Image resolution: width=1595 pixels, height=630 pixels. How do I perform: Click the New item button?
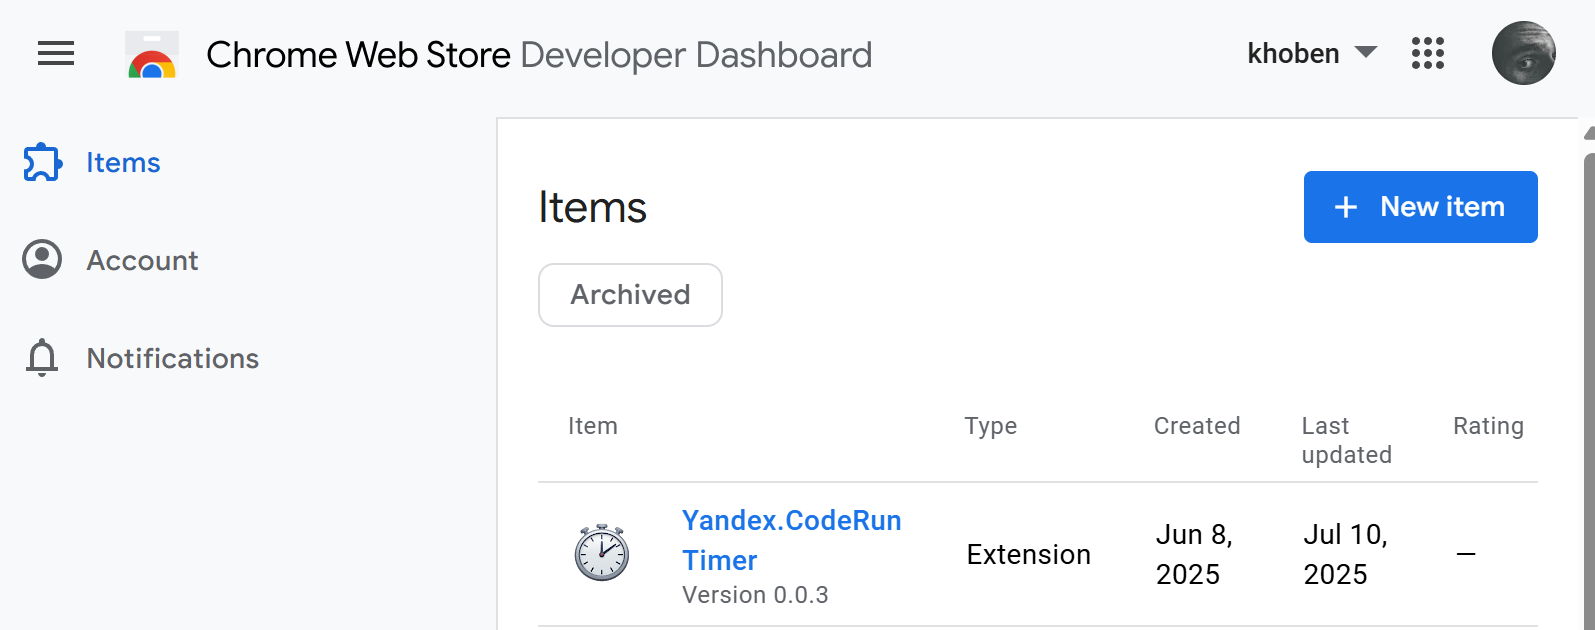point(1420,207)
